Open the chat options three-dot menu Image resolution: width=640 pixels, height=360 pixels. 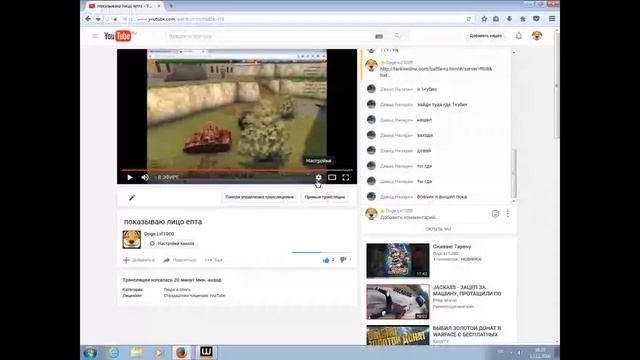tap(508, 214)
